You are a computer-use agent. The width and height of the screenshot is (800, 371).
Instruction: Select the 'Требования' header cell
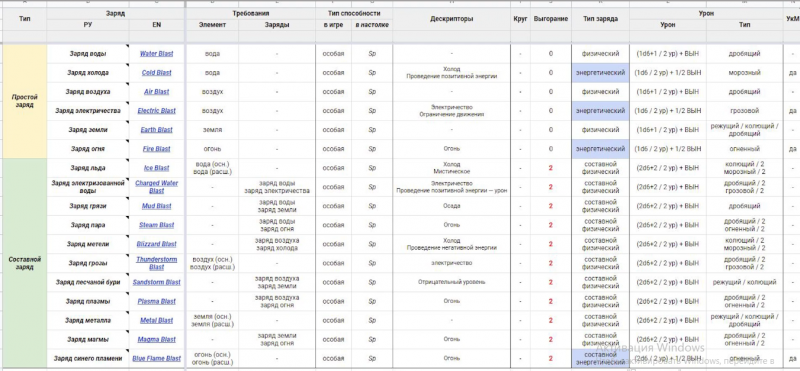pyautogui.click(x=251, y=13)
